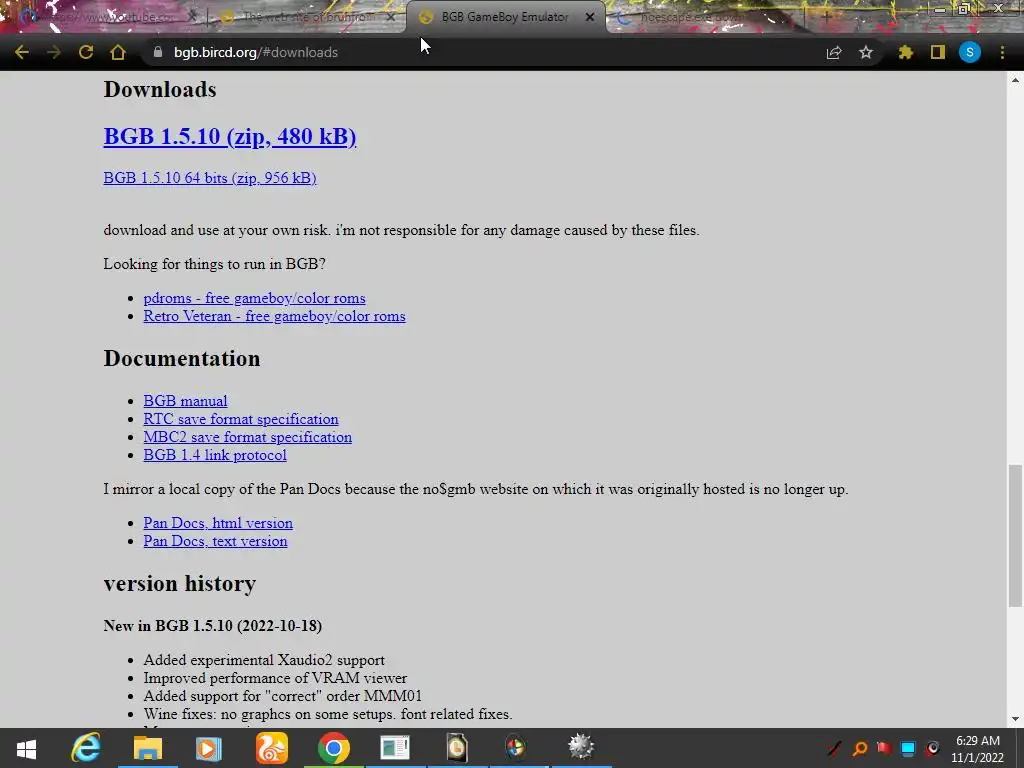This screenshot has height=768, width=1024.
Task: Close the BGB GameBoy Emulator tab
Action: tap(590, 17)
